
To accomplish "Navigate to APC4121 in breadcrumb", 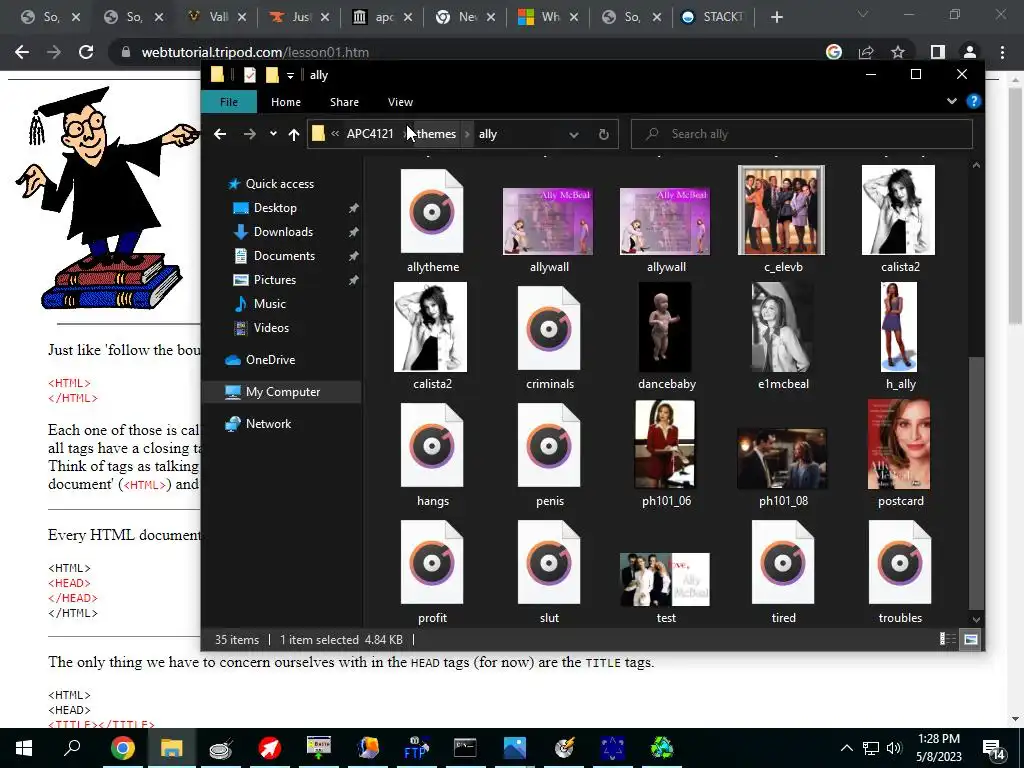I will click(370, 134).
